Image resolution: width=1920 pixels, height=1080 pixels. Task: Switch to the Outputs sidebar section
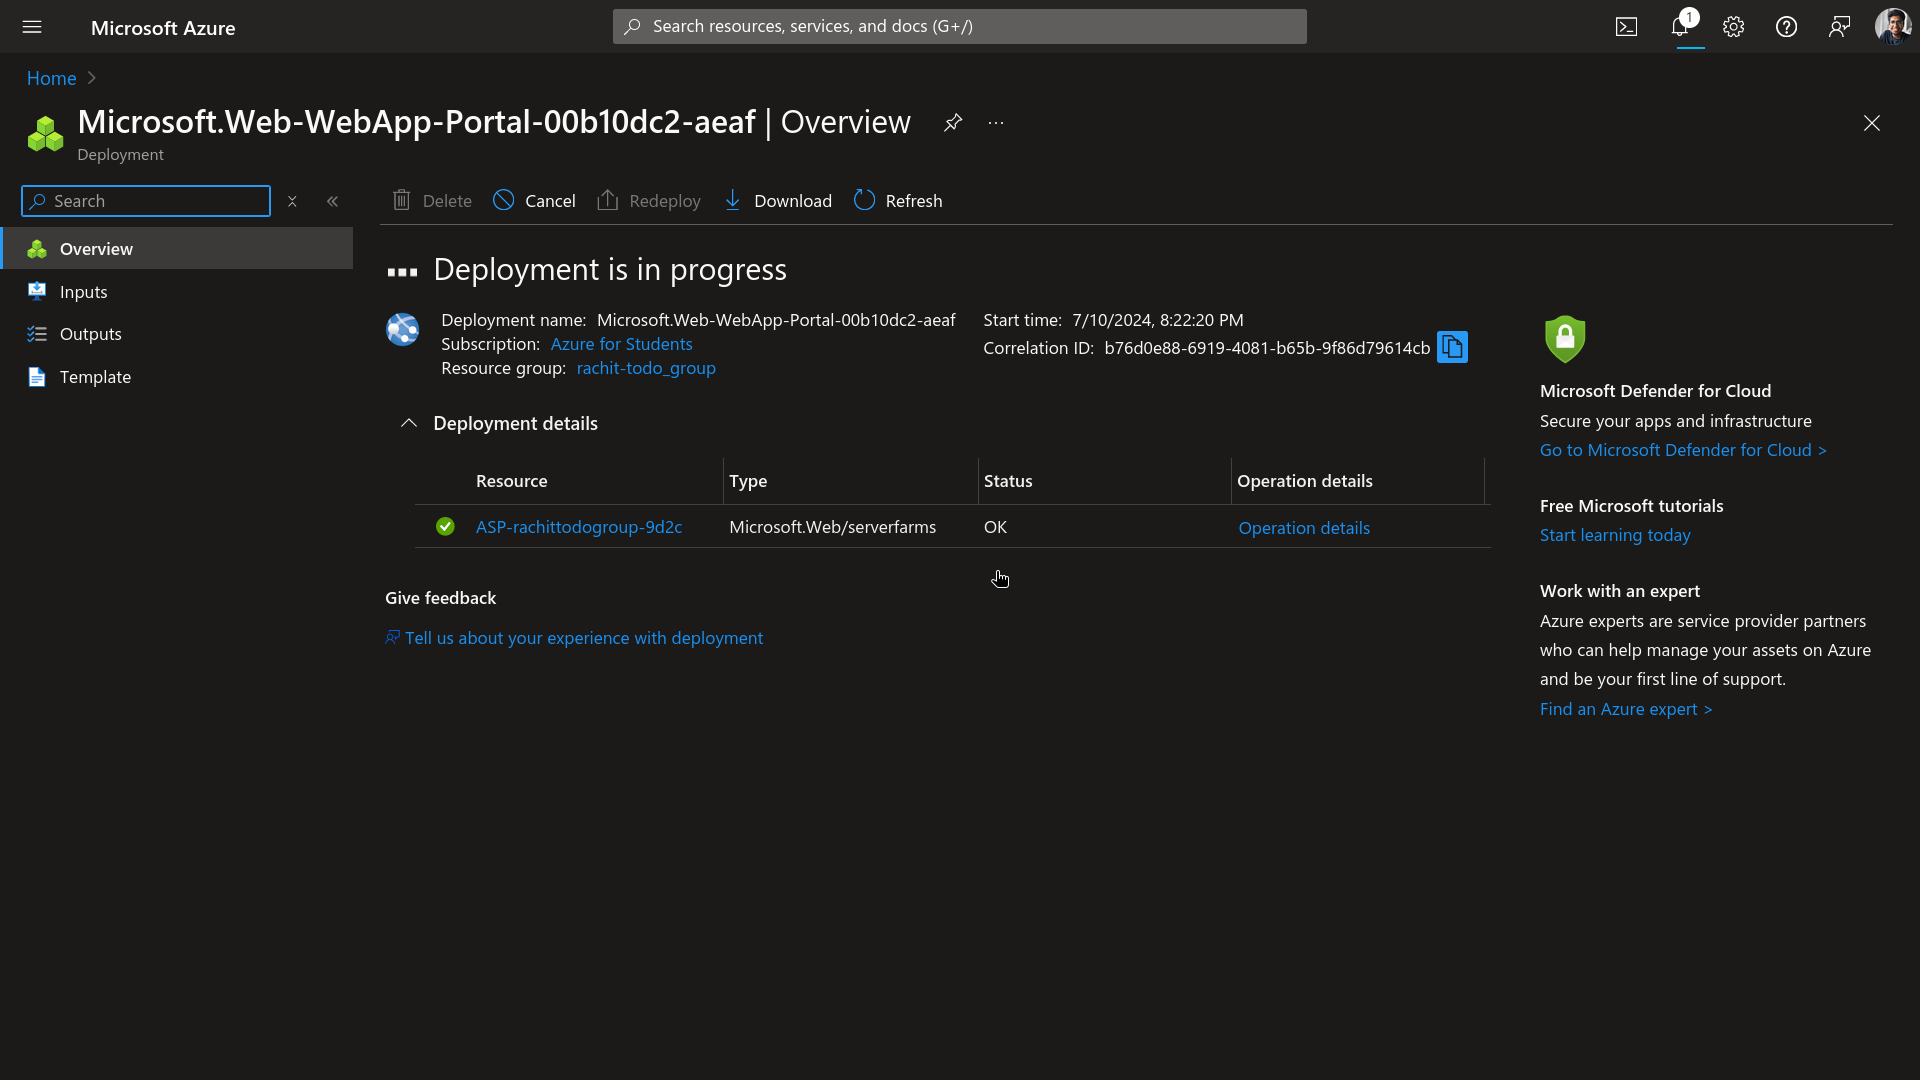coord(91,333)
